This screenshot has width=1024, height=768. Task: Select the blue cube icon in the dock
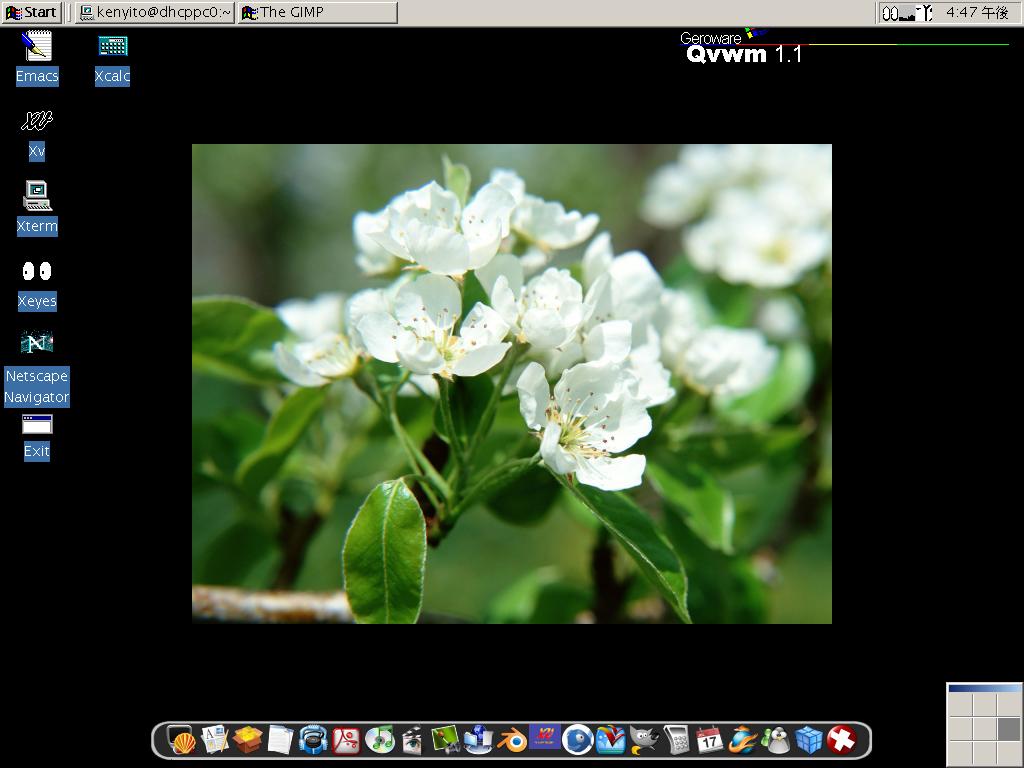808,740
